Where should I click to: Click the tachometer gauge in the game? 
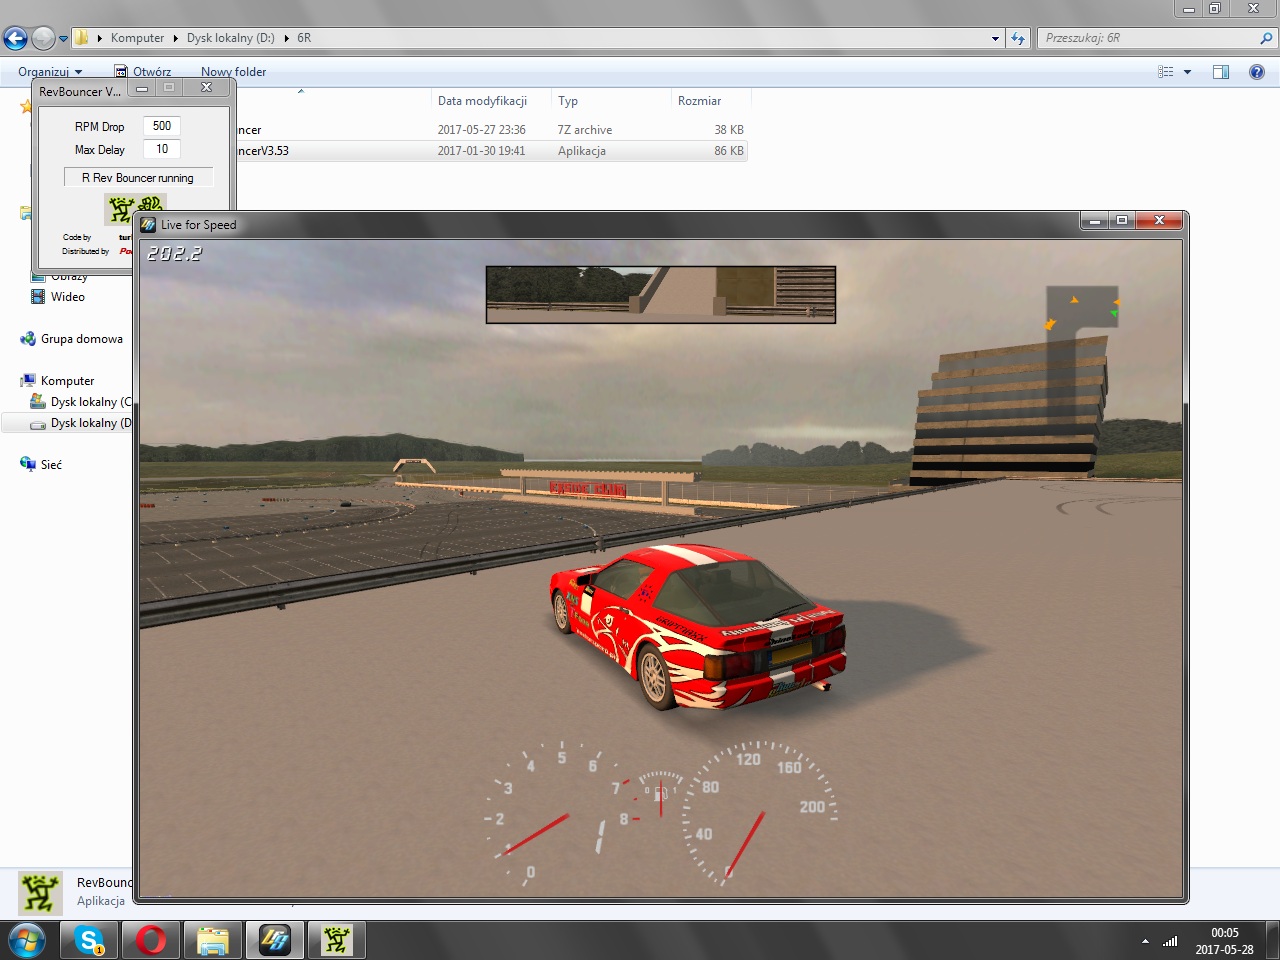pyautogui.click(x=560, y=812)
